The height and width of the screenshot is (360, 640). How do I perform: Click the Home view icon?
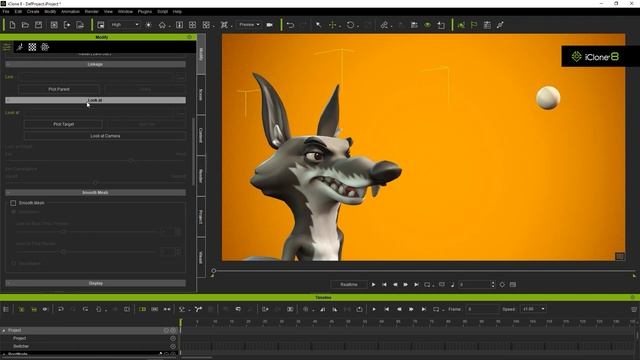(162, 25)
